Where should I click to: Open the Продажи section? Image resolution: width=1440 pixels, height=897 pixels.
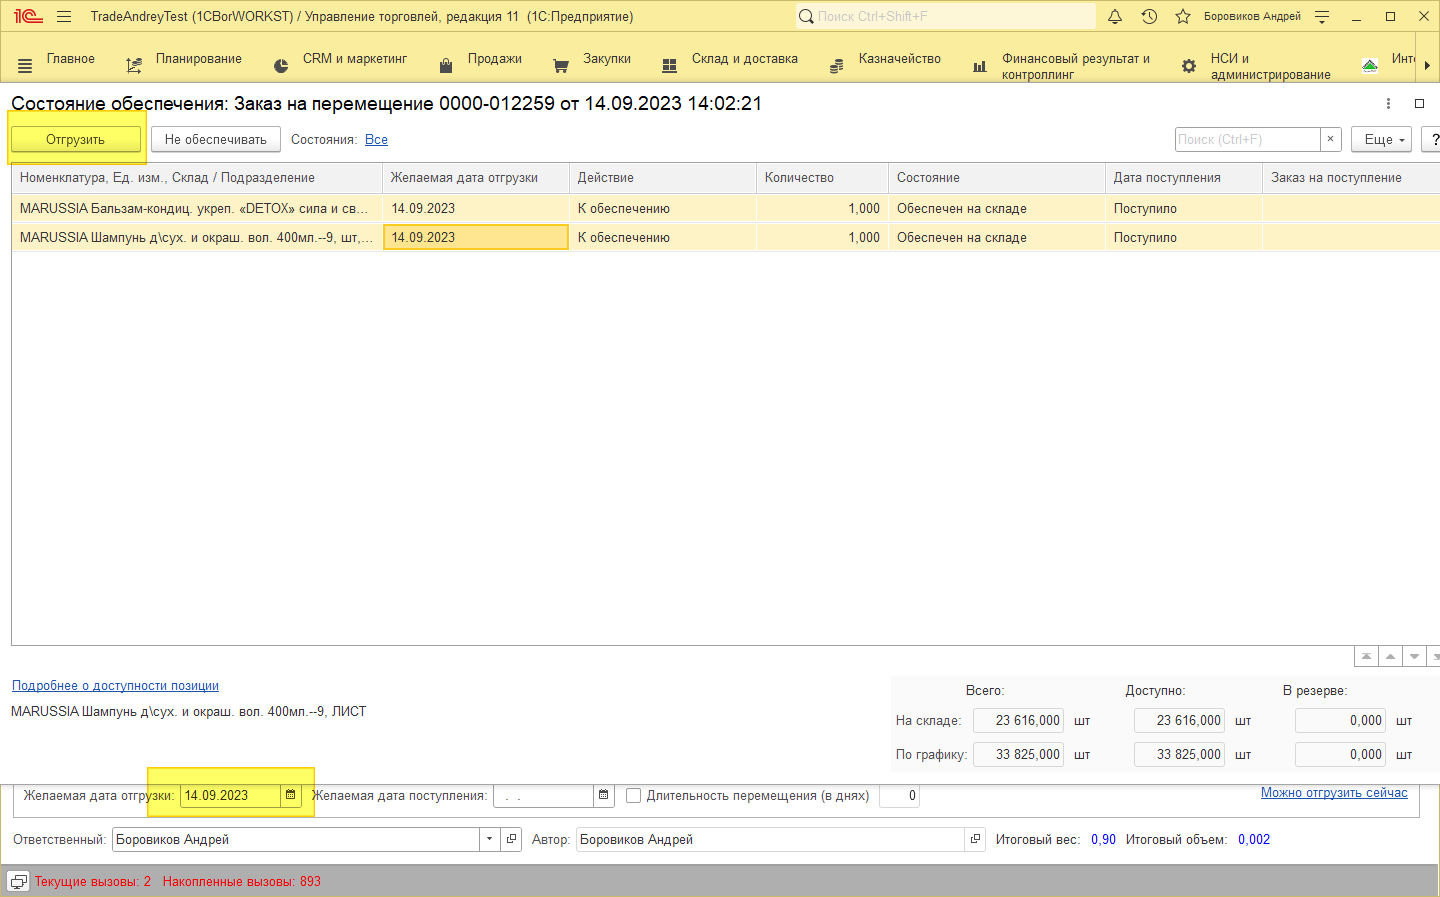pos(494,59)
